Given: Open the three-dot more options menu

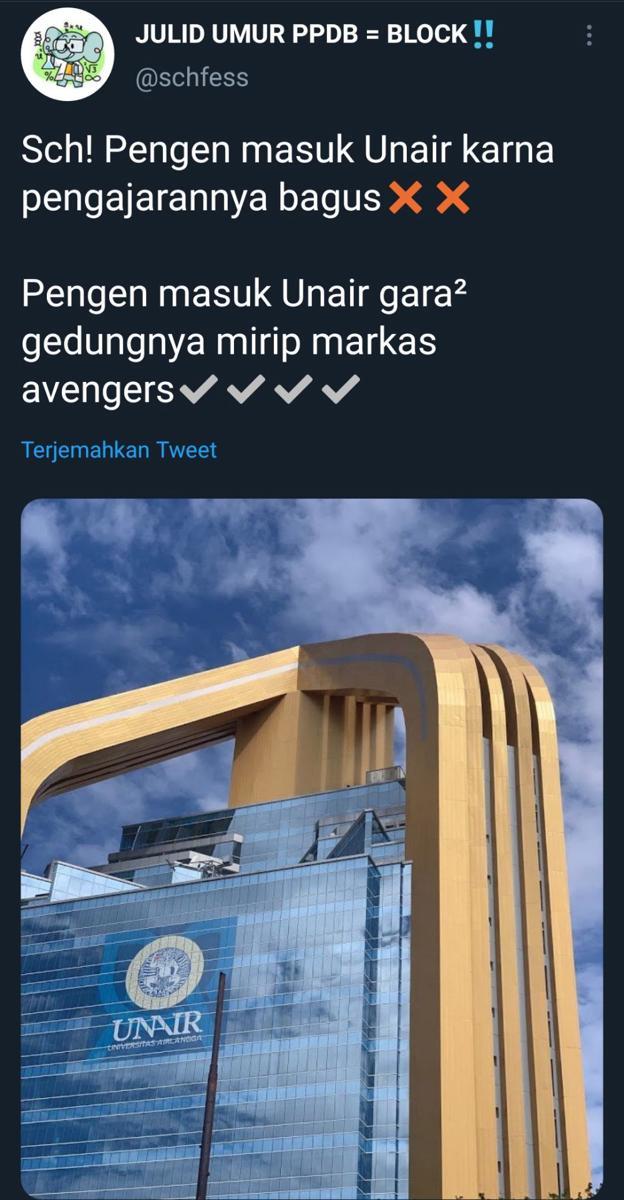Looking at the screenshot, I should 589,36.
